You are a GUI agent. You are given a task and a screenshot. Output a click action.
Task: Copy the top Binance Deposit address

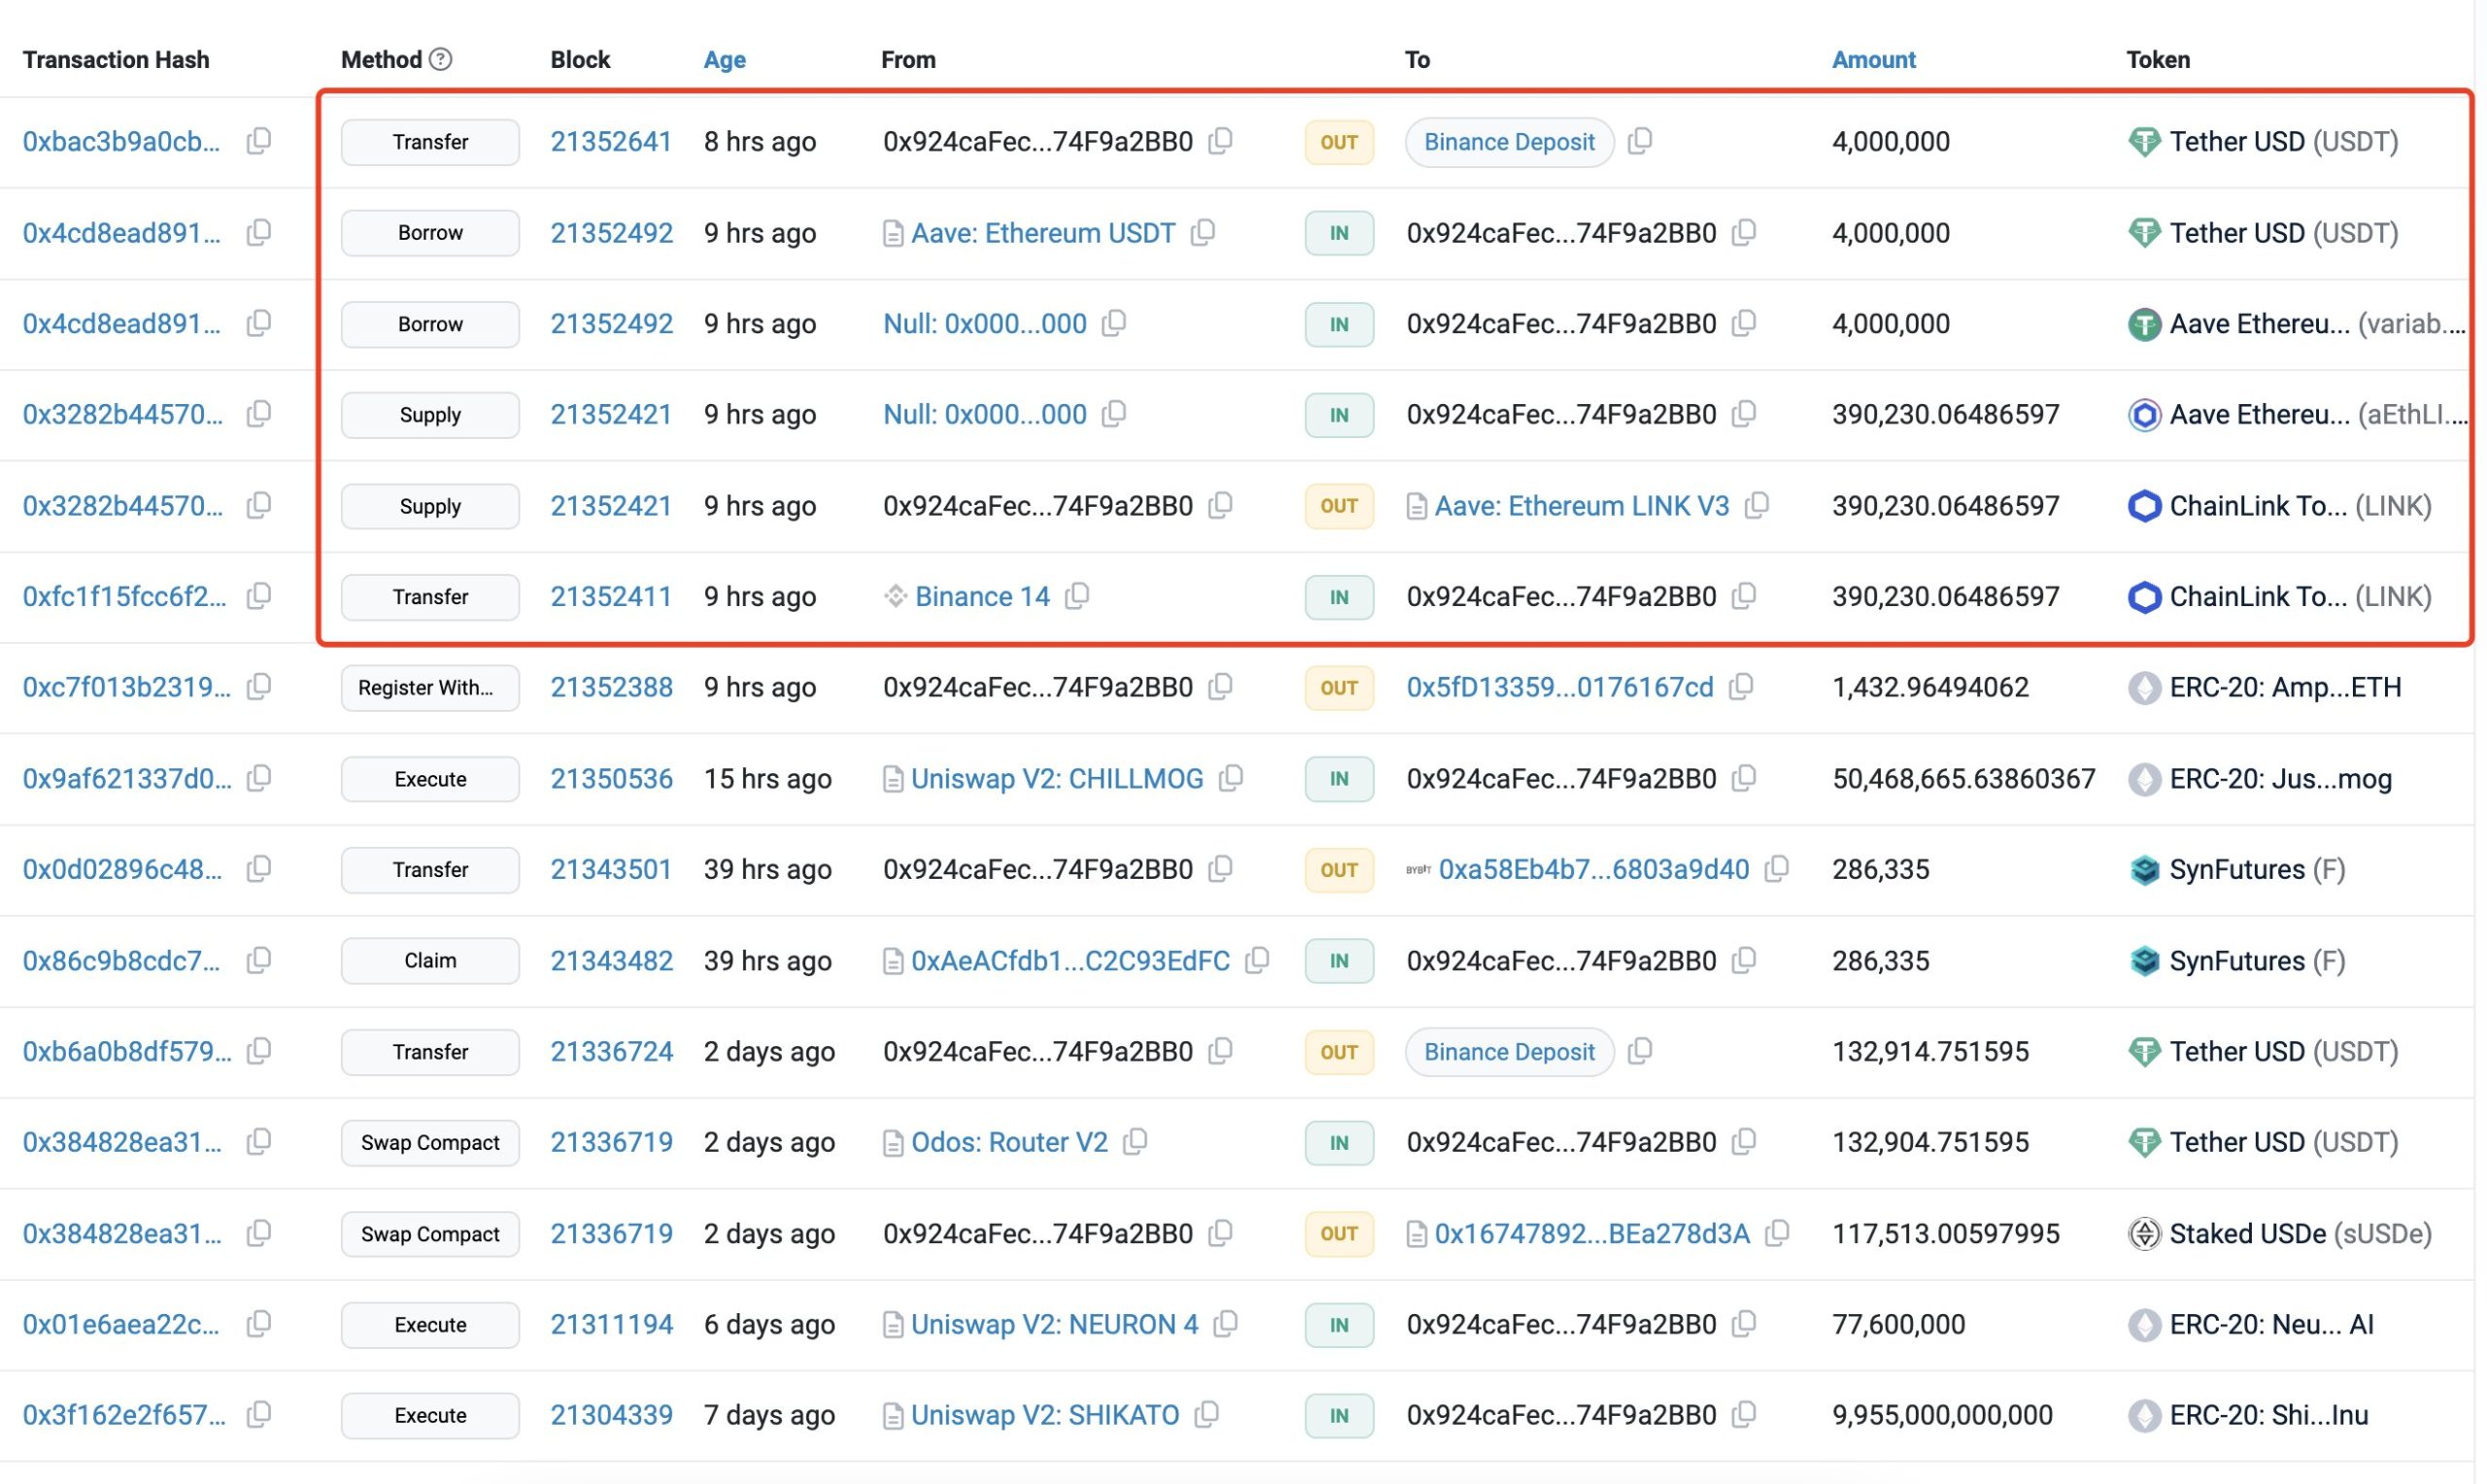click(1640, 141)
